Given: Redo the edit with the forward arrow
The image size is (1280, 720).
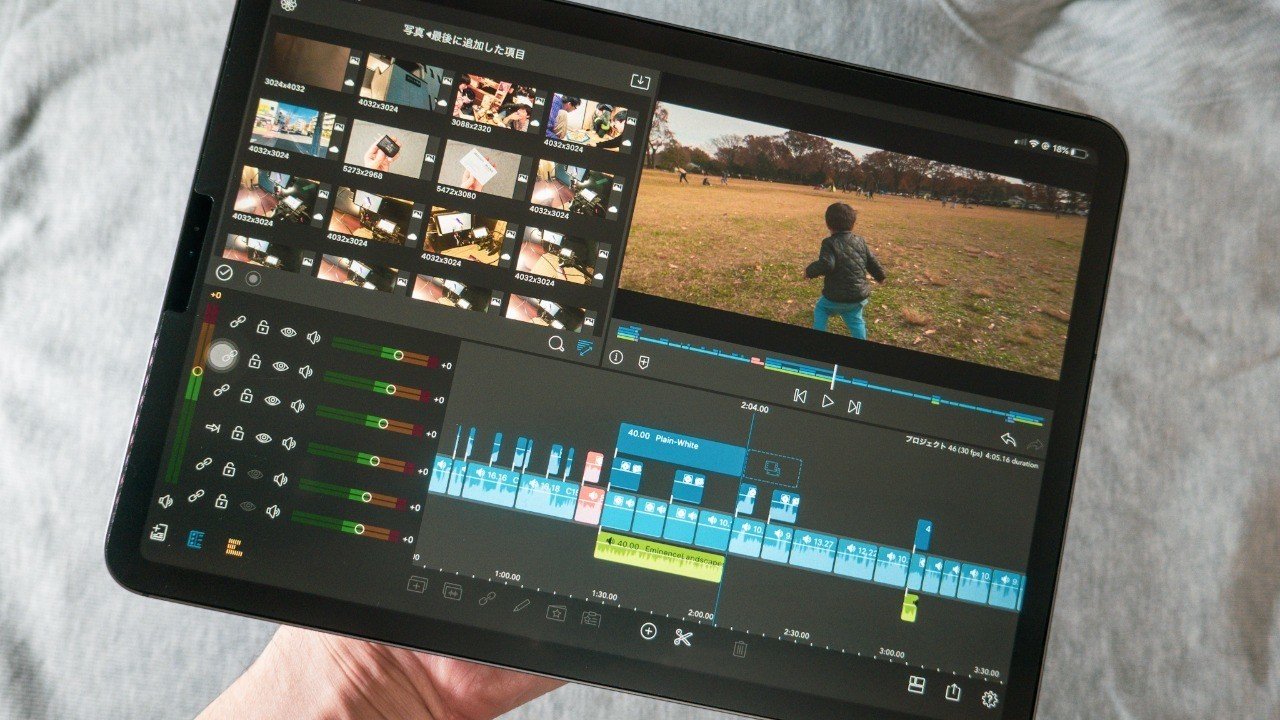Looking at the screenshot, I should coord(1034,444).
